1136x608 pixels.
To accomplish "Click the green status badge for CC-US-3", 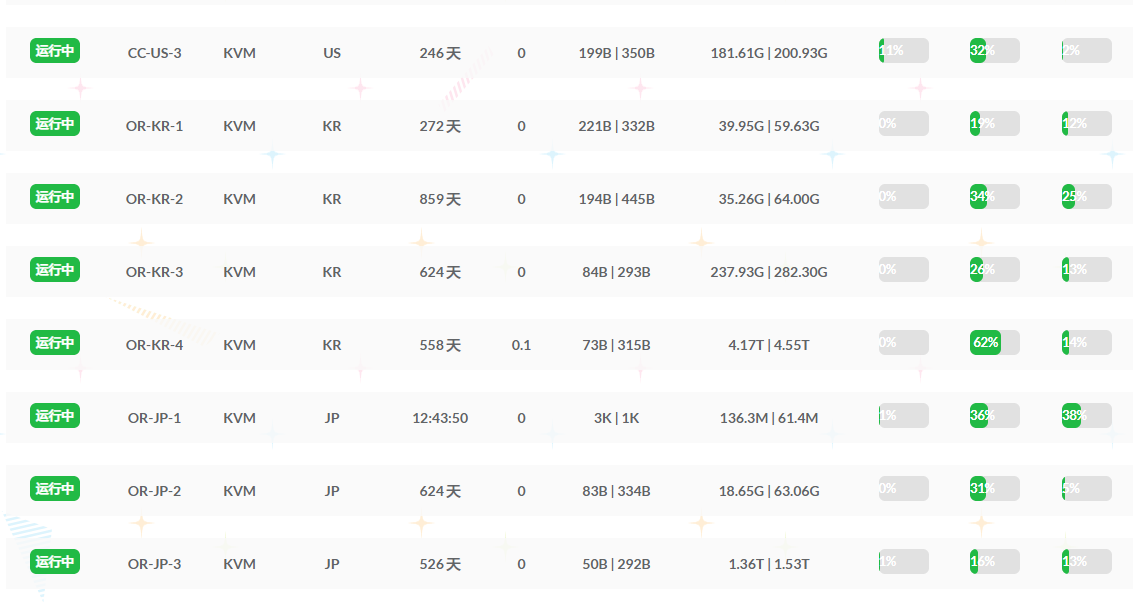I will (x=55, y=52).
